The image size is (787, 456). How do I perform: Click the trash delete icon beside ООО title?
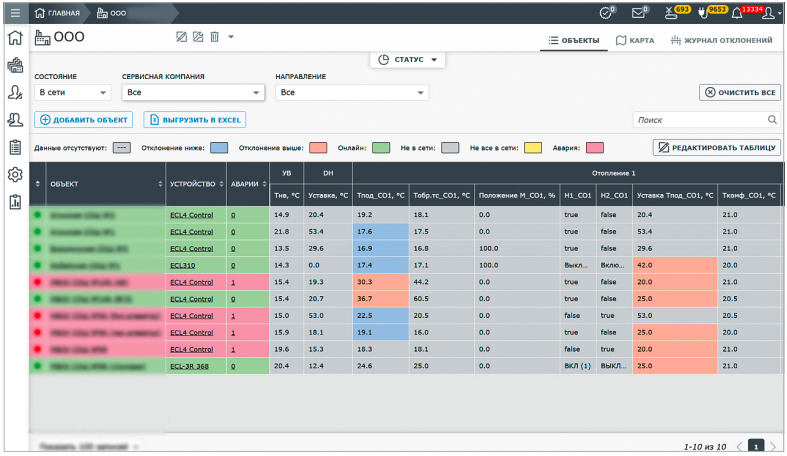214,38
